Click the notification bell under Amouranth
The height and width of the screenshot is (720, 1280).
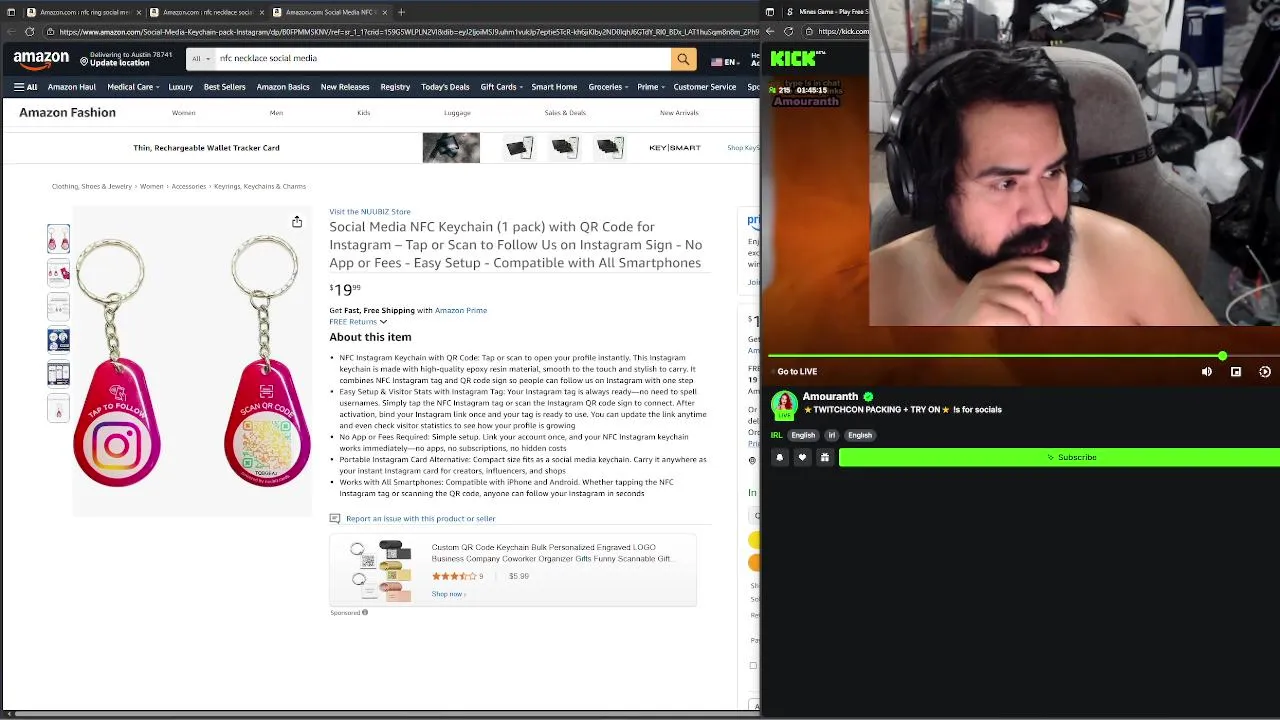click(x=780, y=457)
